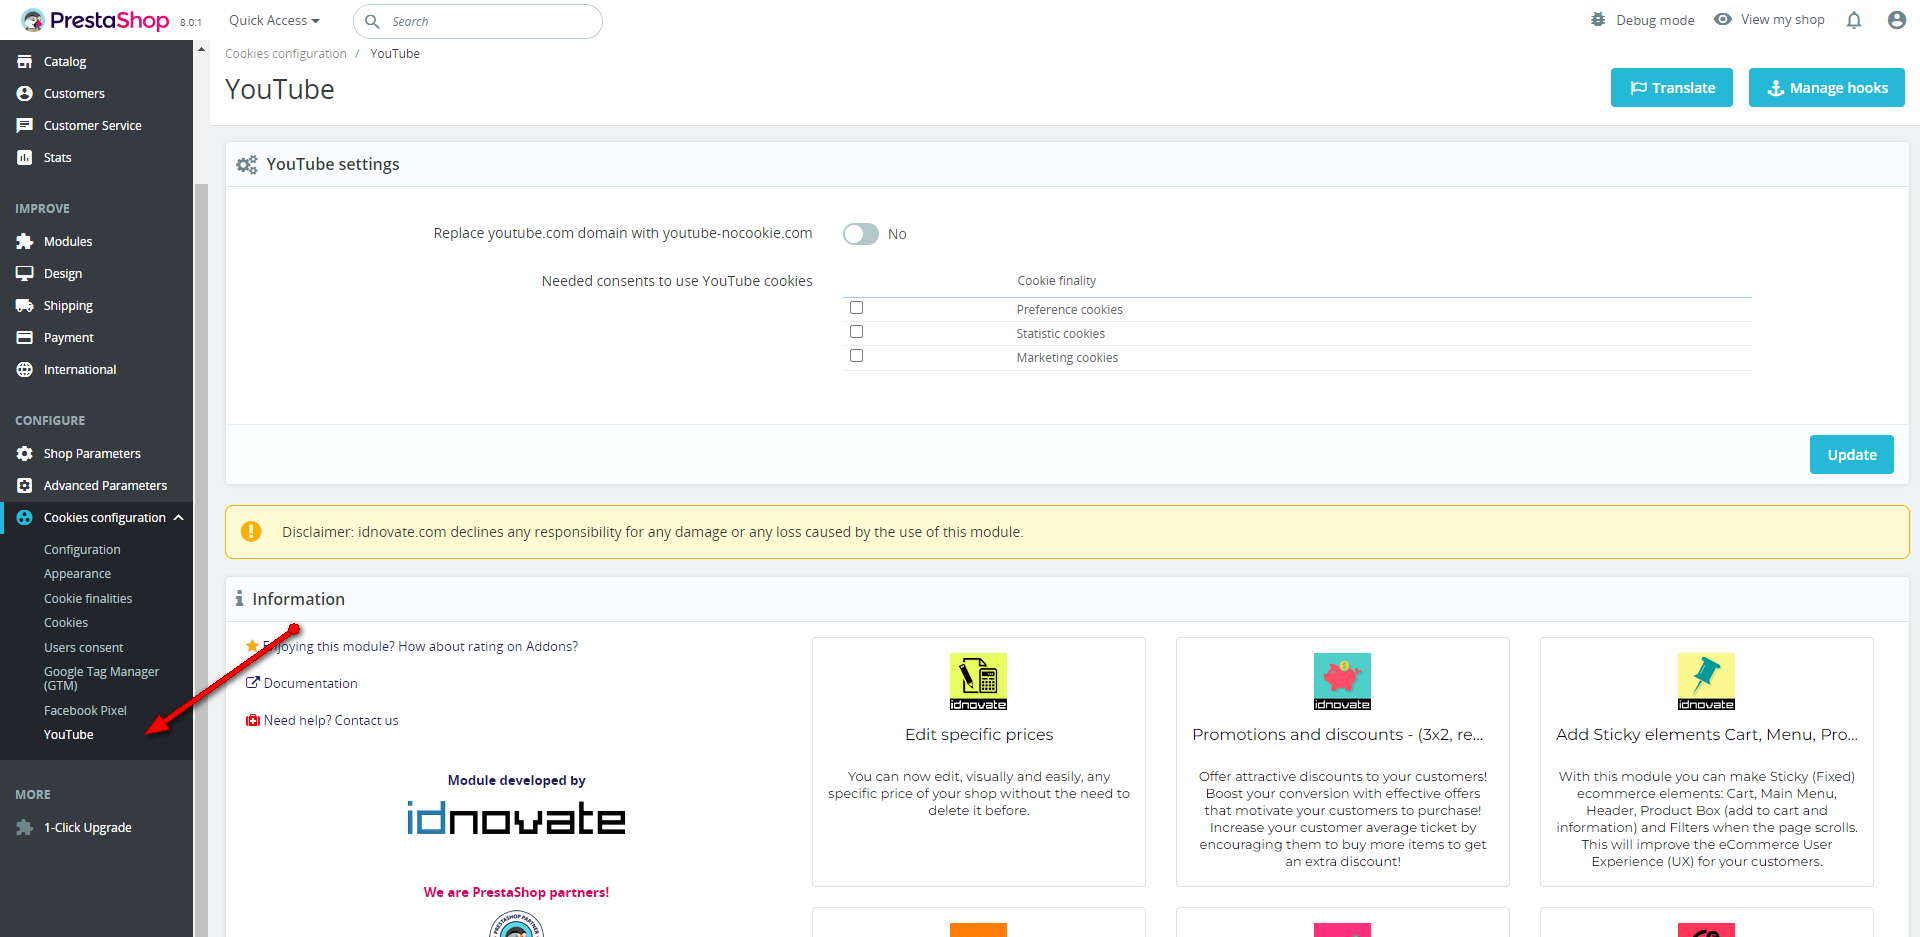Click the idnovate developer logo
1920x937 pixels.
(x=516, y=818)
